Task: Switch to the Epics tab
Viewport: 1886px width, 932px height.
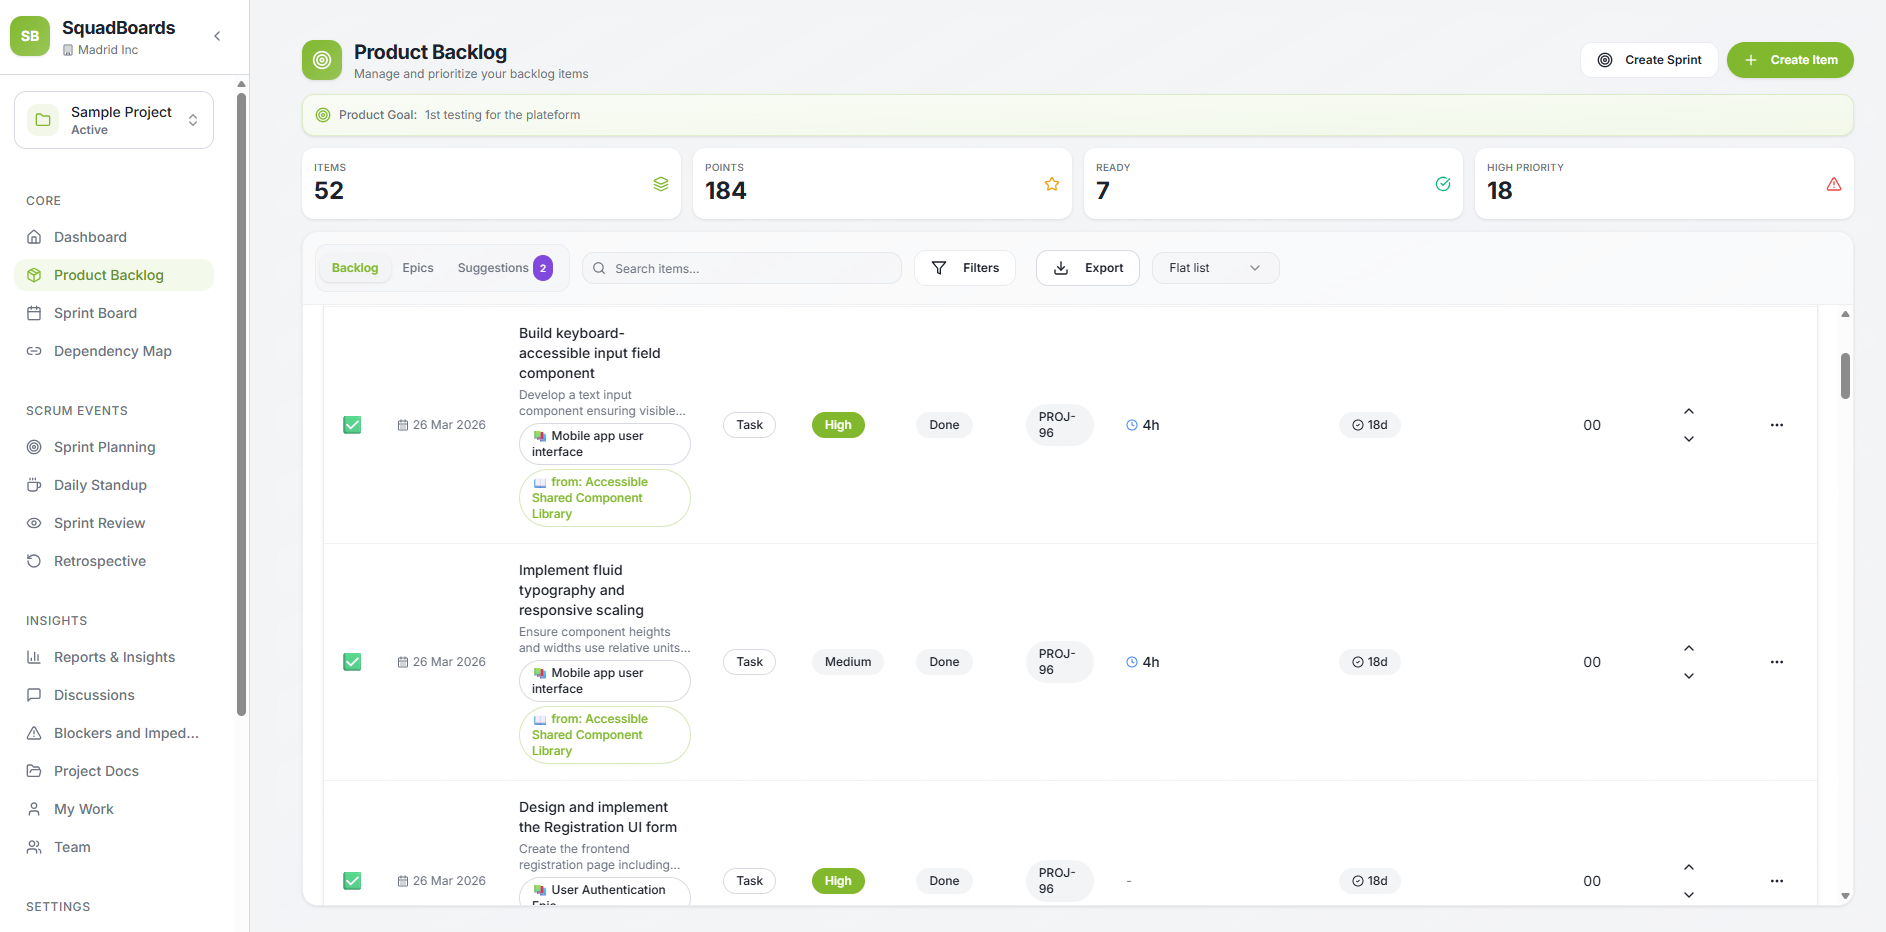Action: [x=418, y=268]
